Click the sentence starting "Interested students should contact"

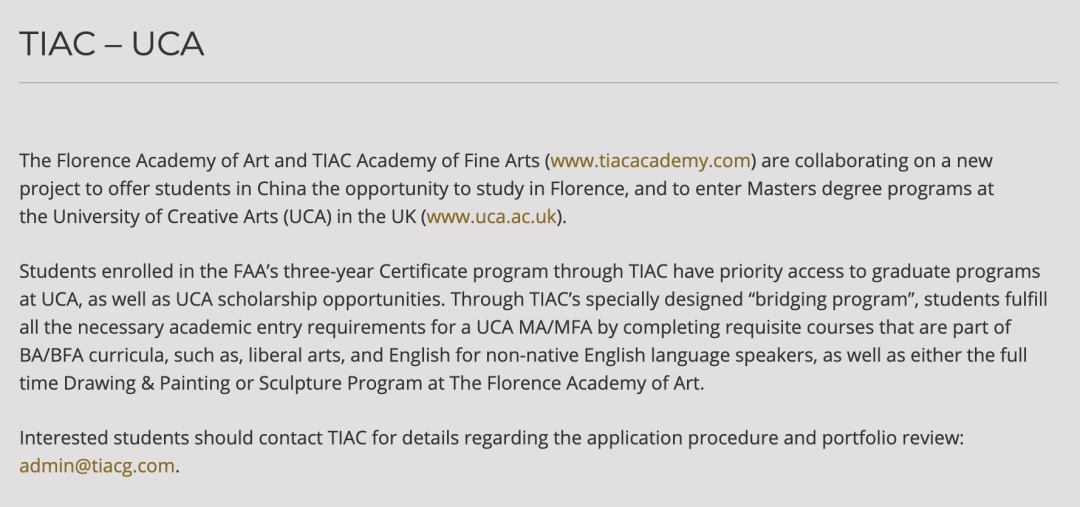pyautogui.click(x=491, y=438)
